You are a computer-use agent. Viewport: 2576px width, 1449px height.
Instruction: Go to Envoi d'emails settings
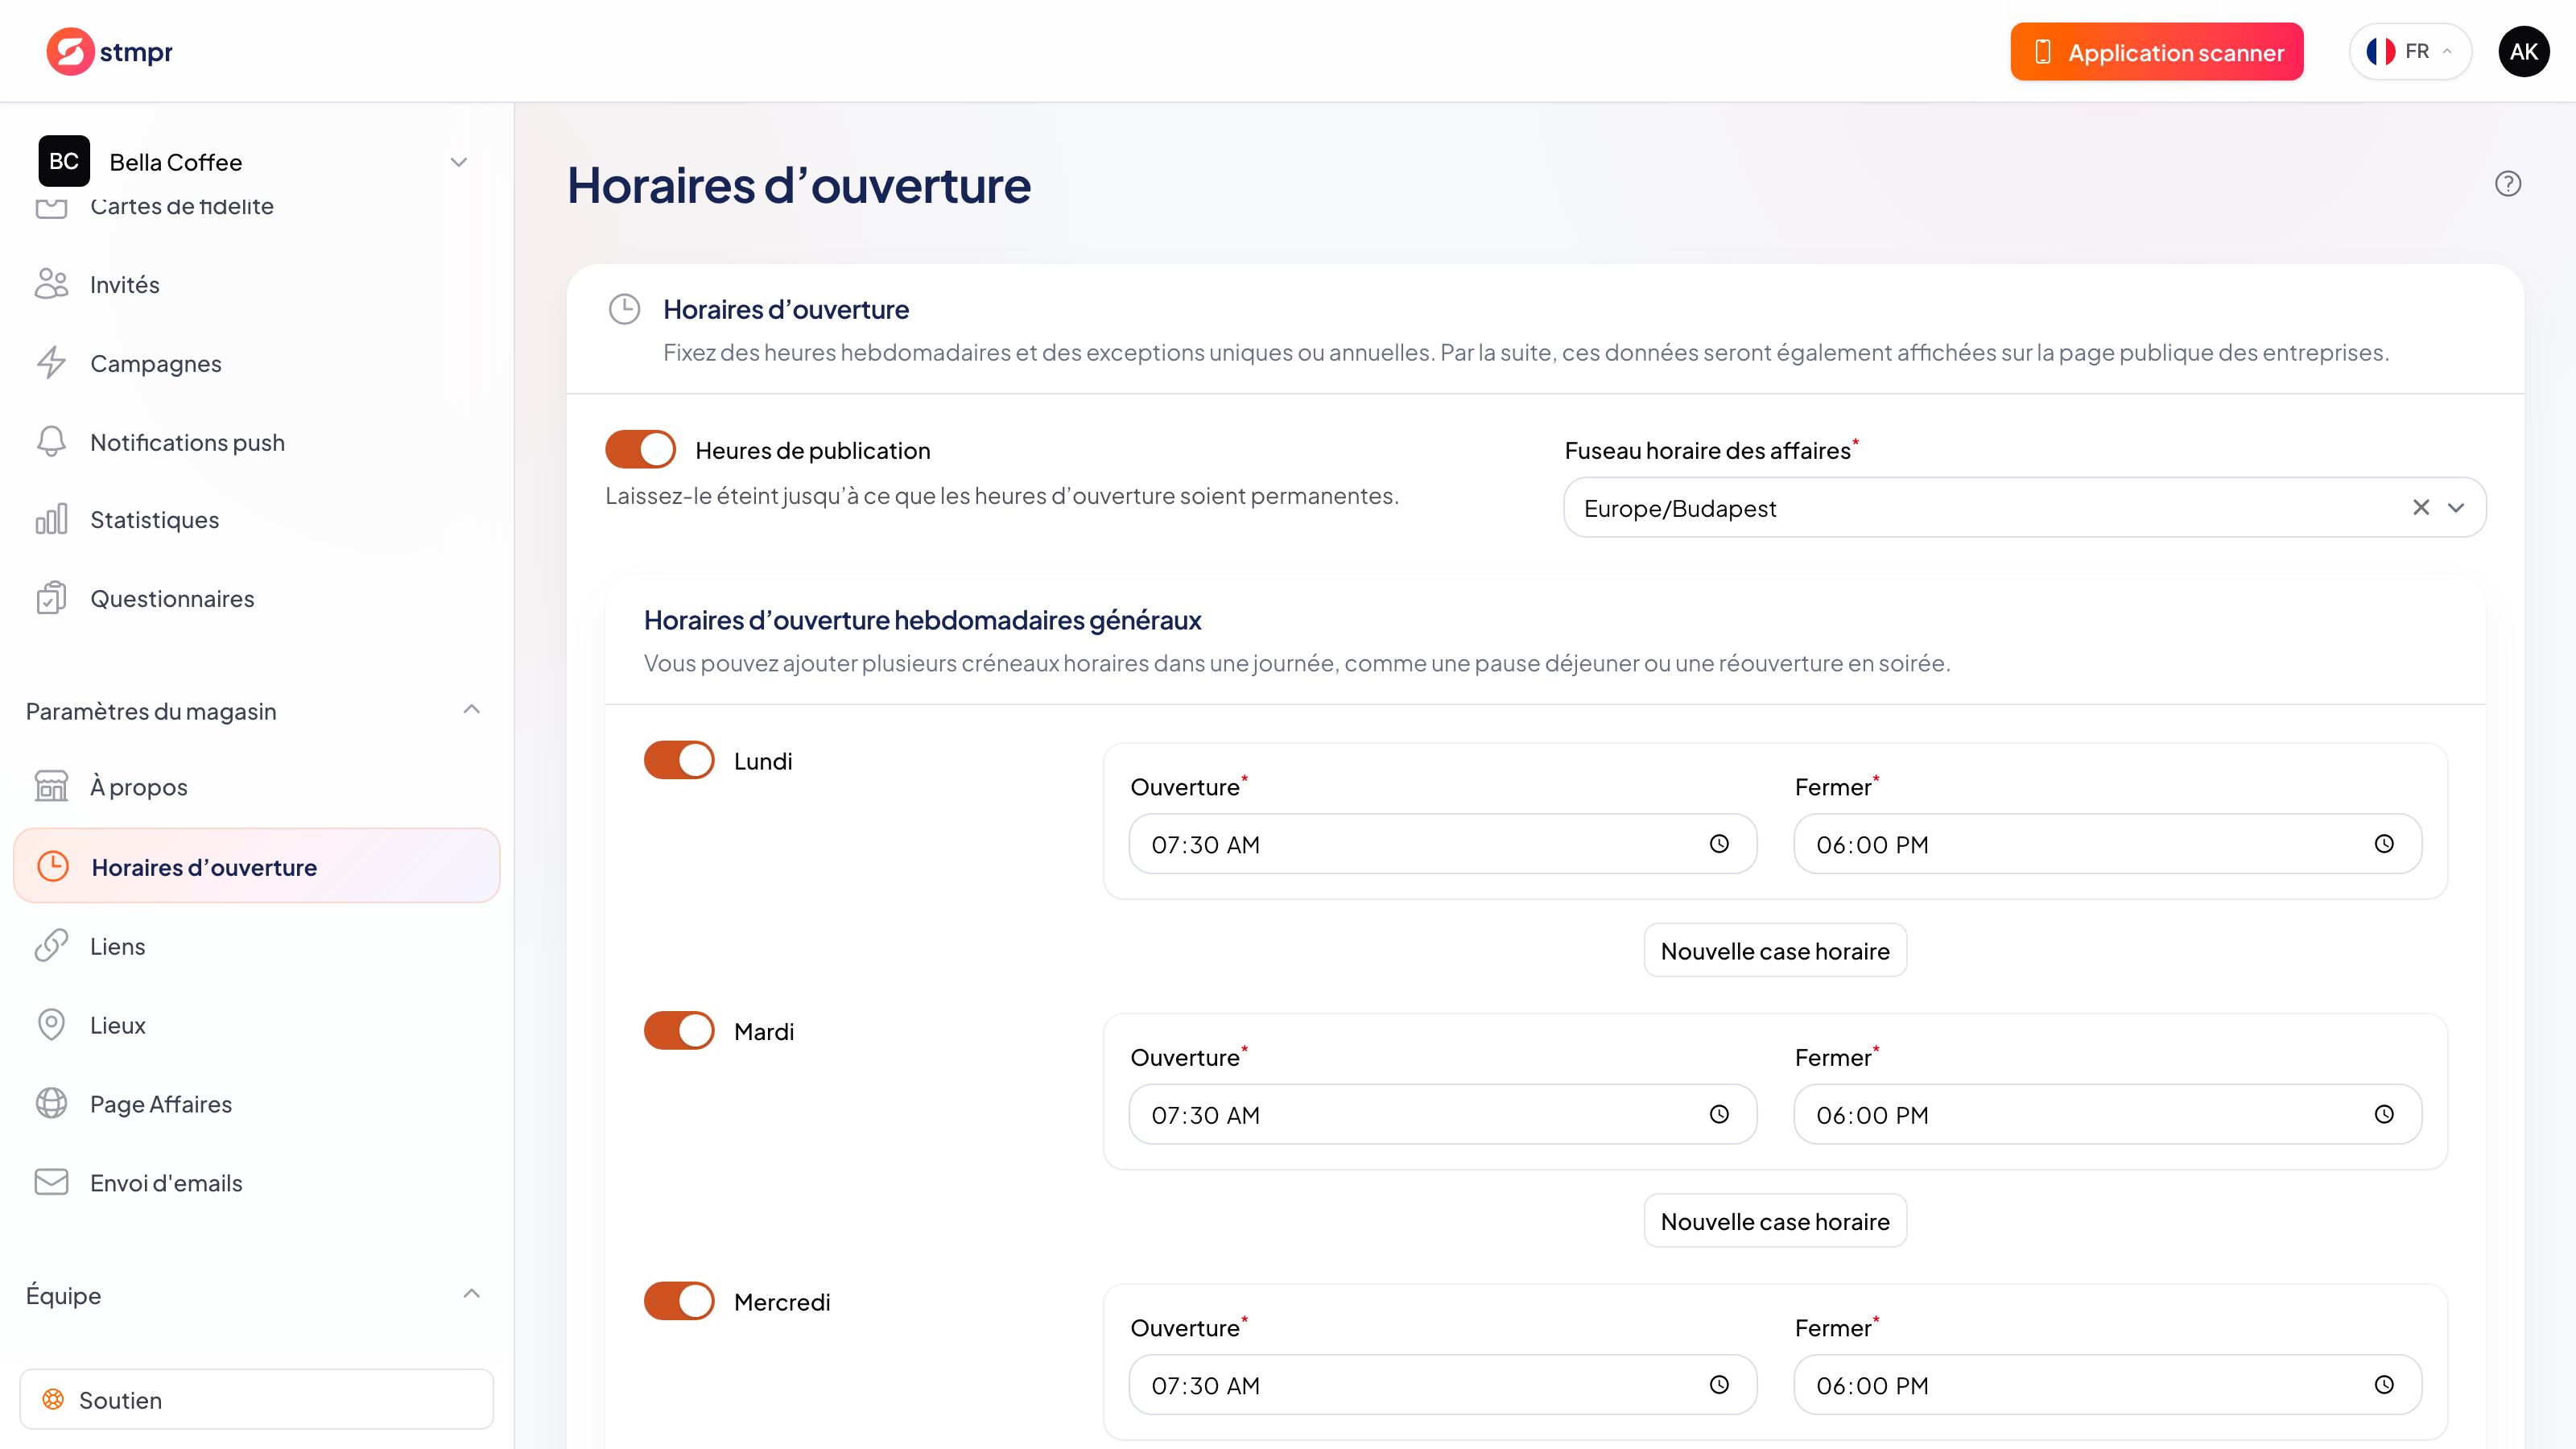(x=257, y=1182)
